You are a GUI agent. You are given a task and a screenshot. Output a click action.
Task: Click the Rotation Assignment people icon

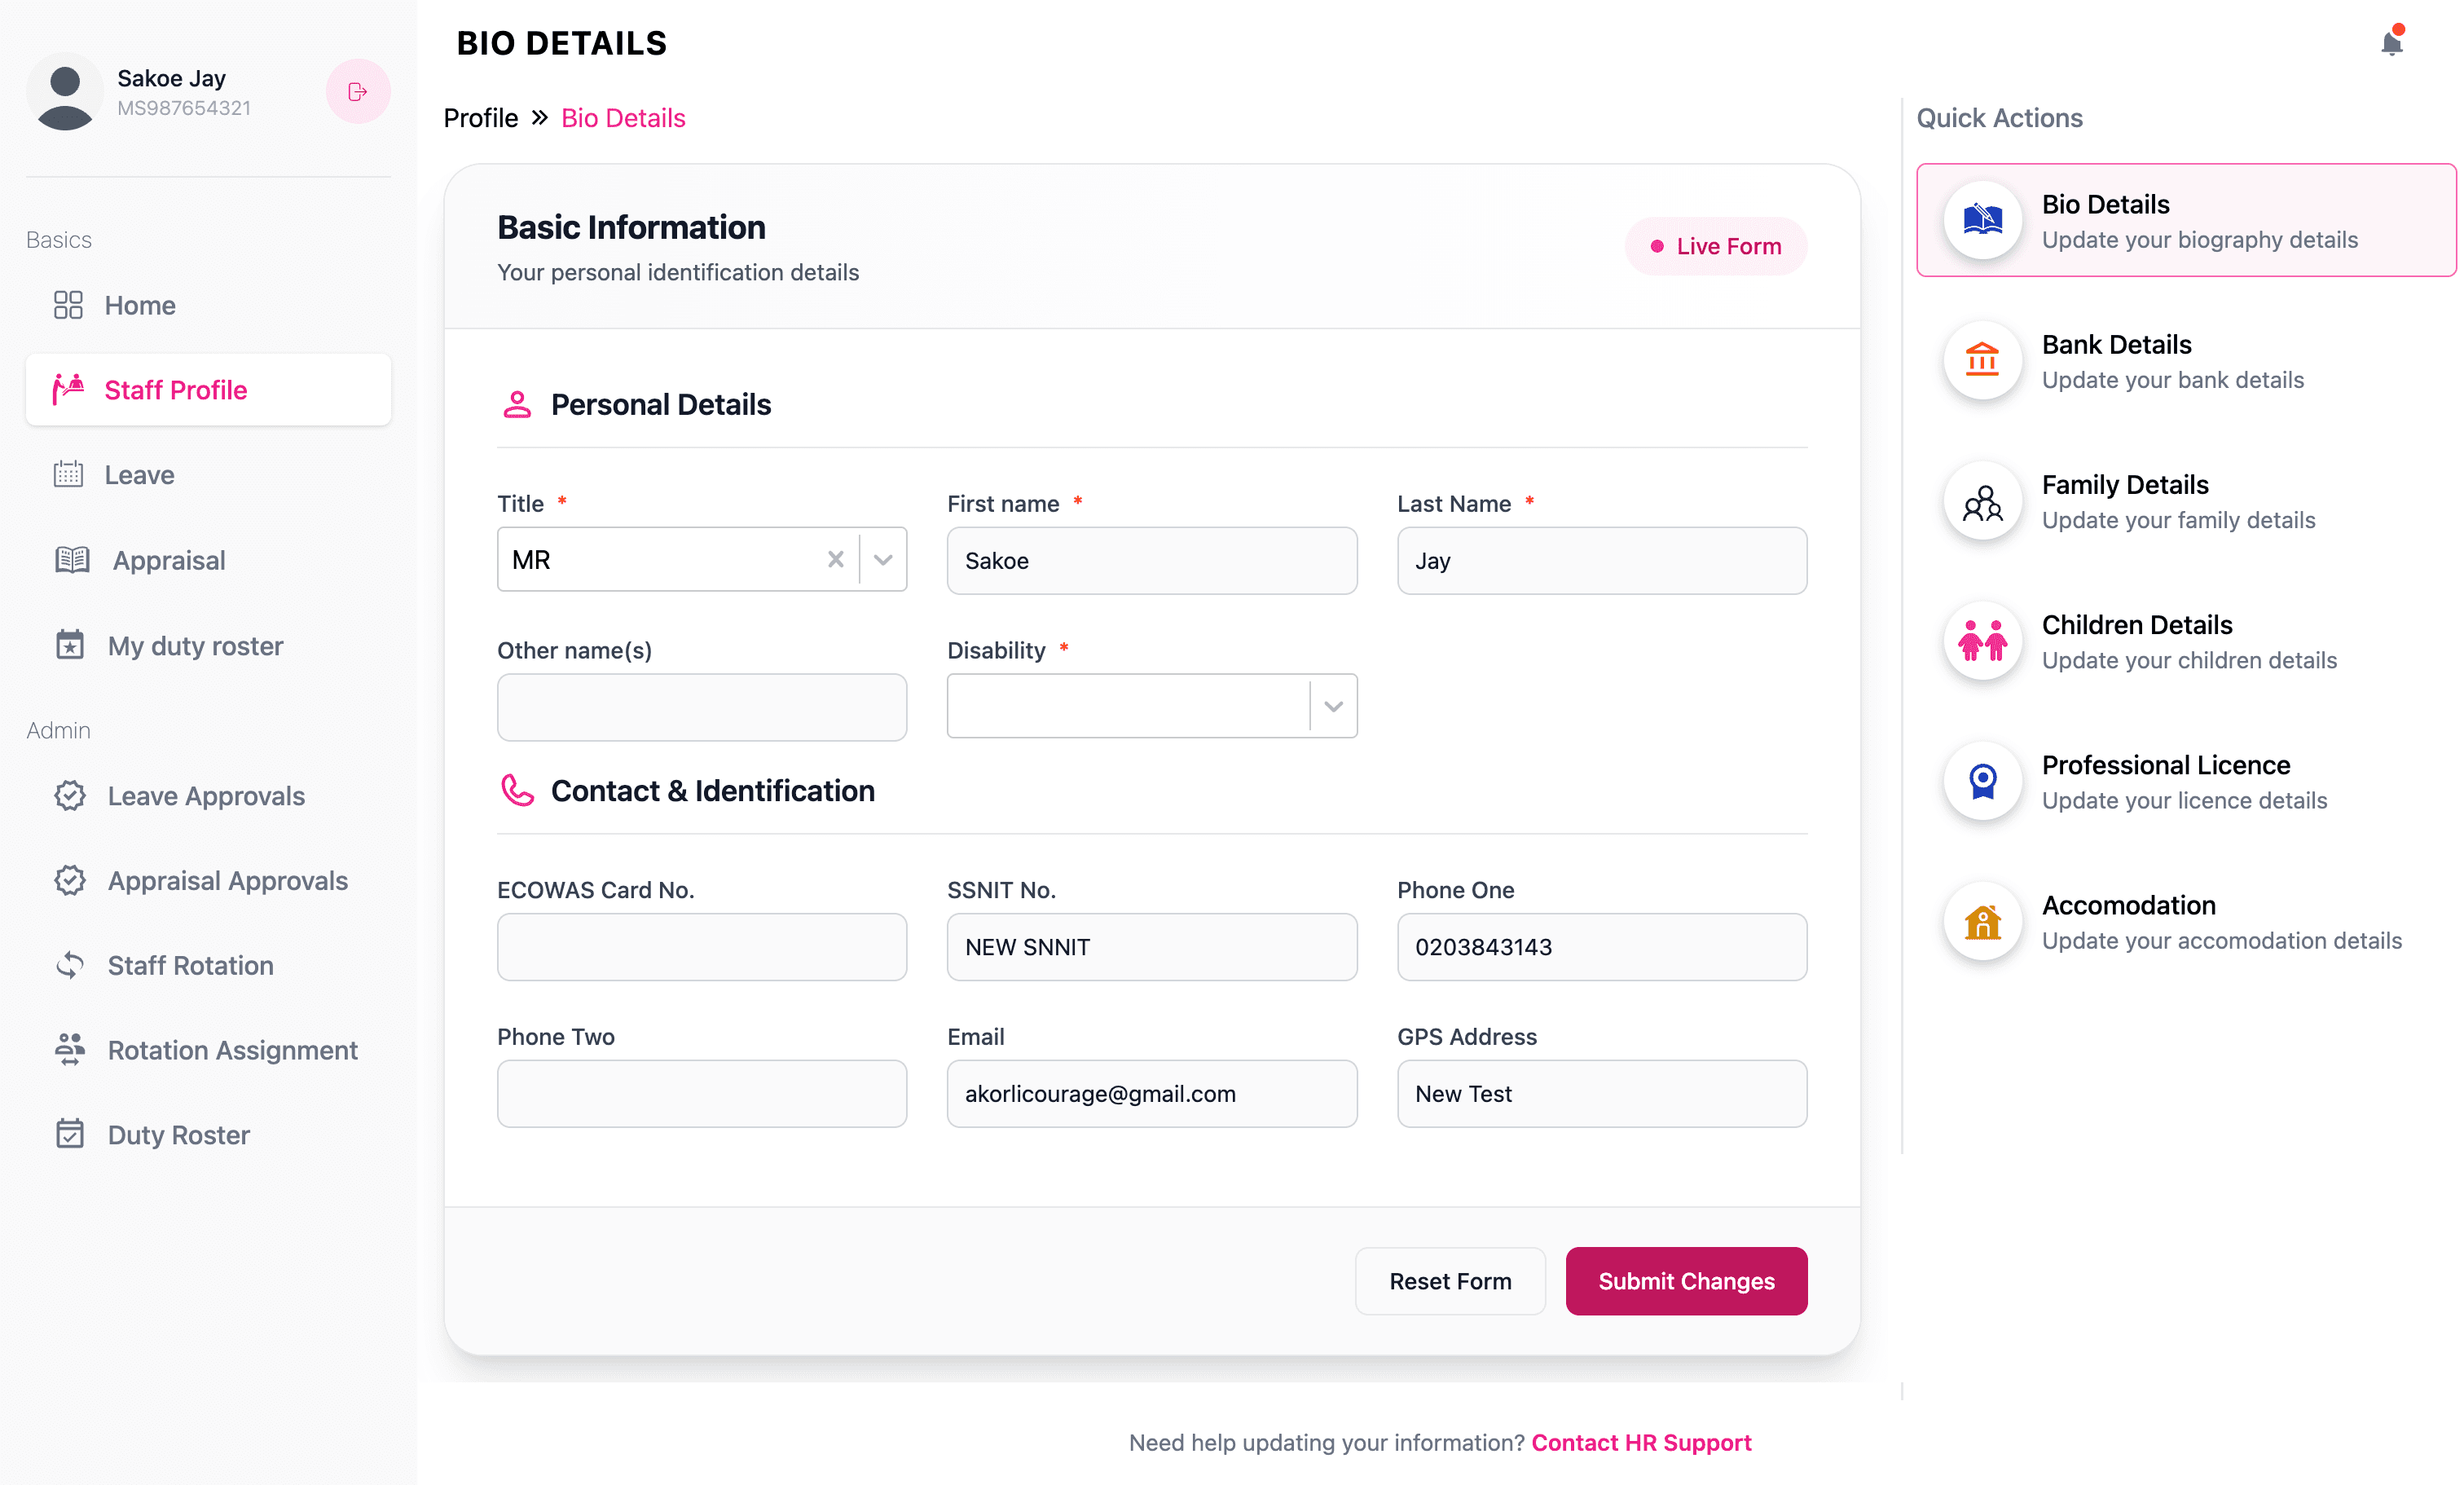(x=70, y=1050)
